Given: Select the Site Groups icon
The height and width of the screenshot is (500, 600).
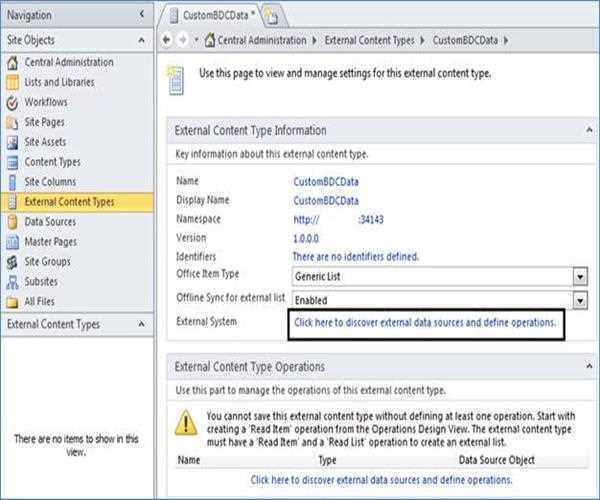Looking at the screenshot, I should [13, 262].
